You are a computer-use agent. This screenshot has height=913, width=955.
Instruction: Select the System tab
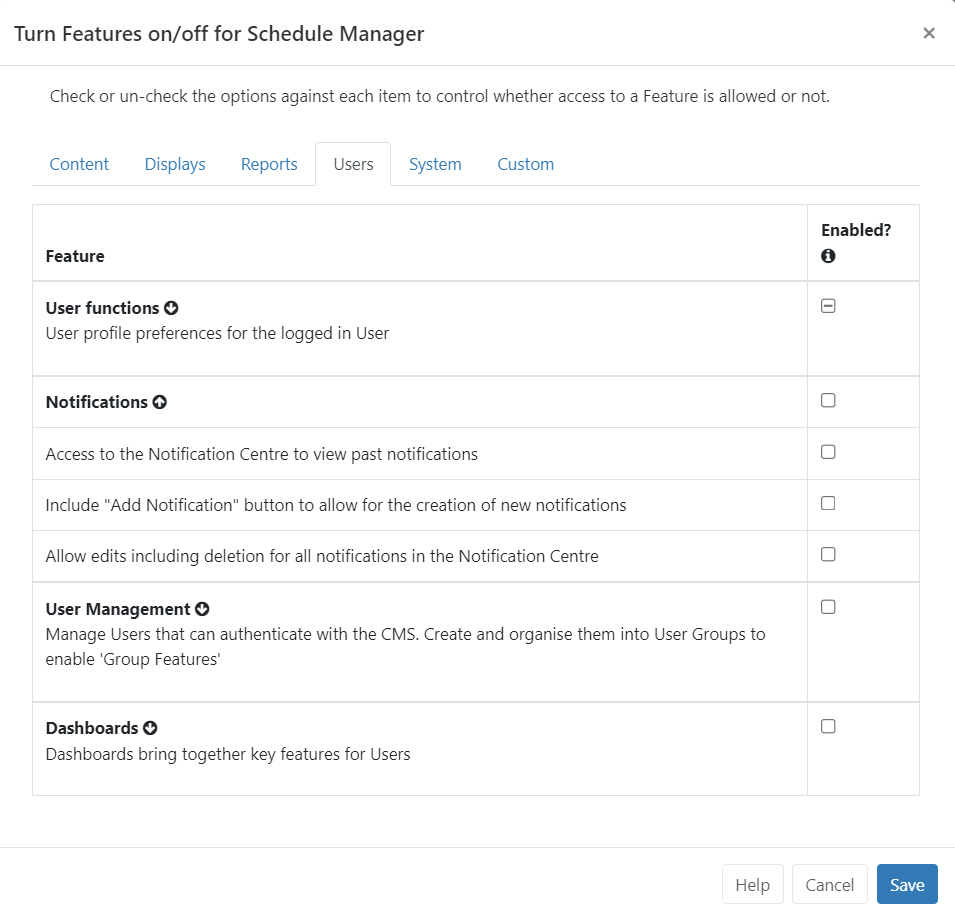(x=435, y=164)
